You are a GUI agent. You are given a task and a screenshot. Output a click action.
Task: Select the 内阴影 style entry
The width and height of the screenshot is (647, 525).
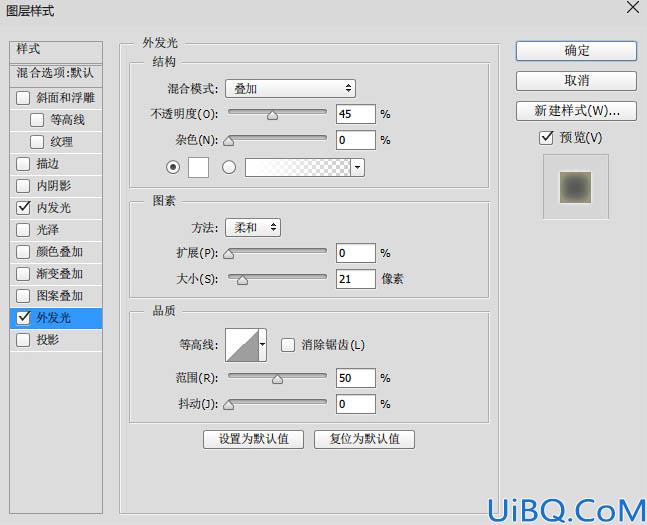(x=56, y=186)
